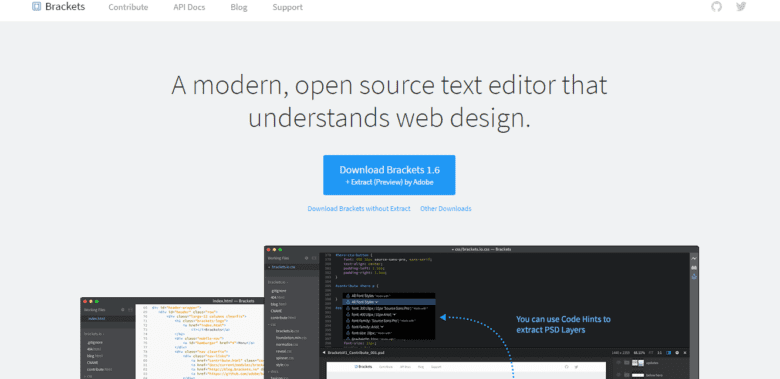Open the Twitter bird icon in header

[x=741, y=7]
